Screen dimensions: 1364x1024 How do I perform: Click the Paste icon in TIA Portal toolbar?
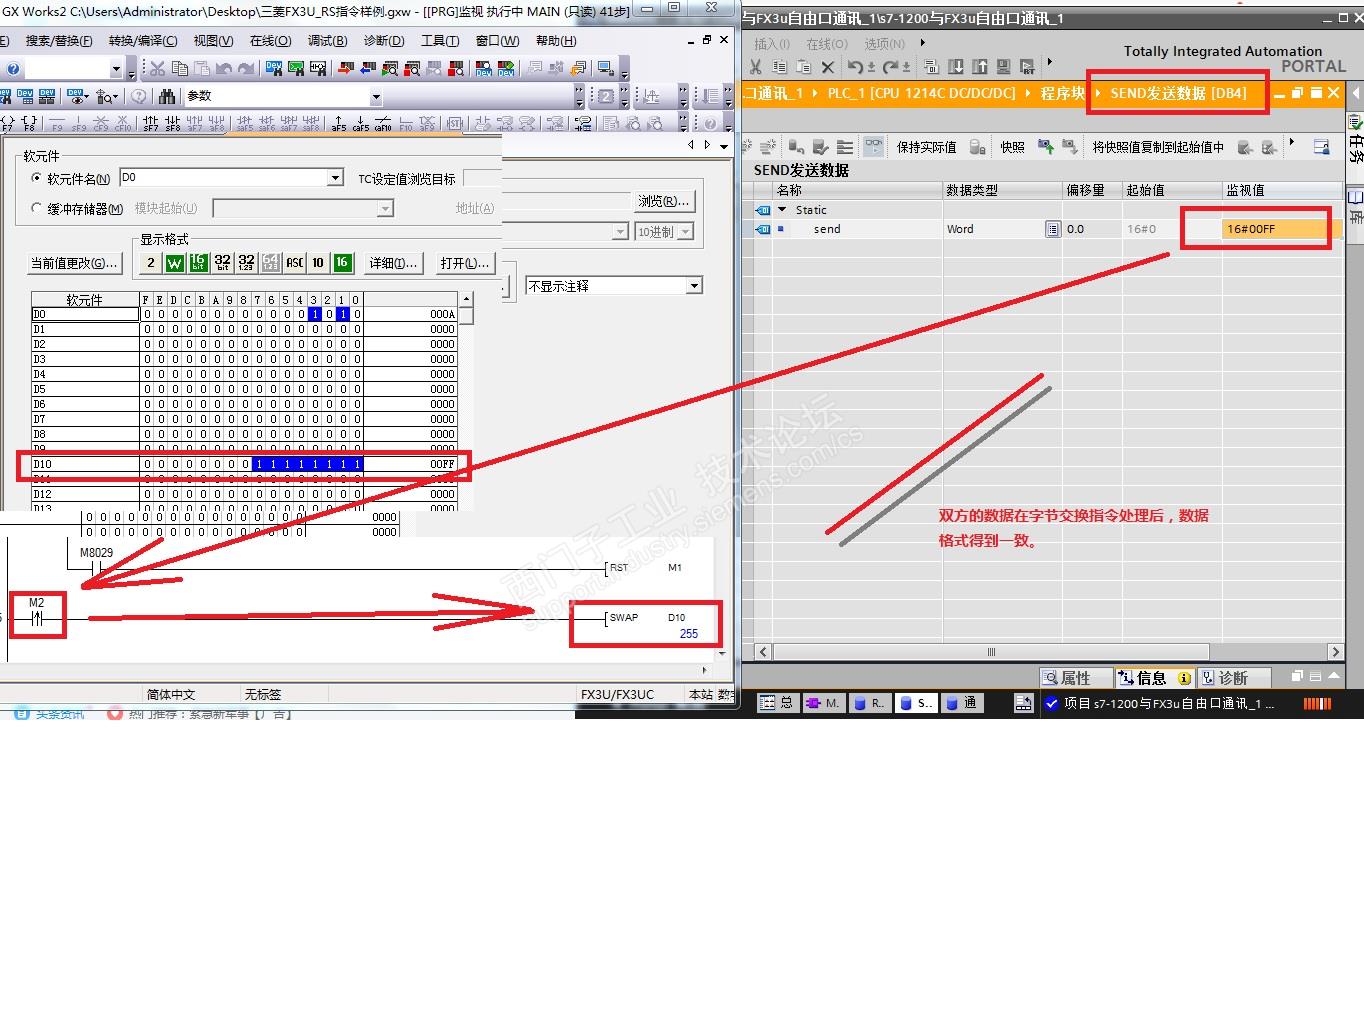(804, 67)
